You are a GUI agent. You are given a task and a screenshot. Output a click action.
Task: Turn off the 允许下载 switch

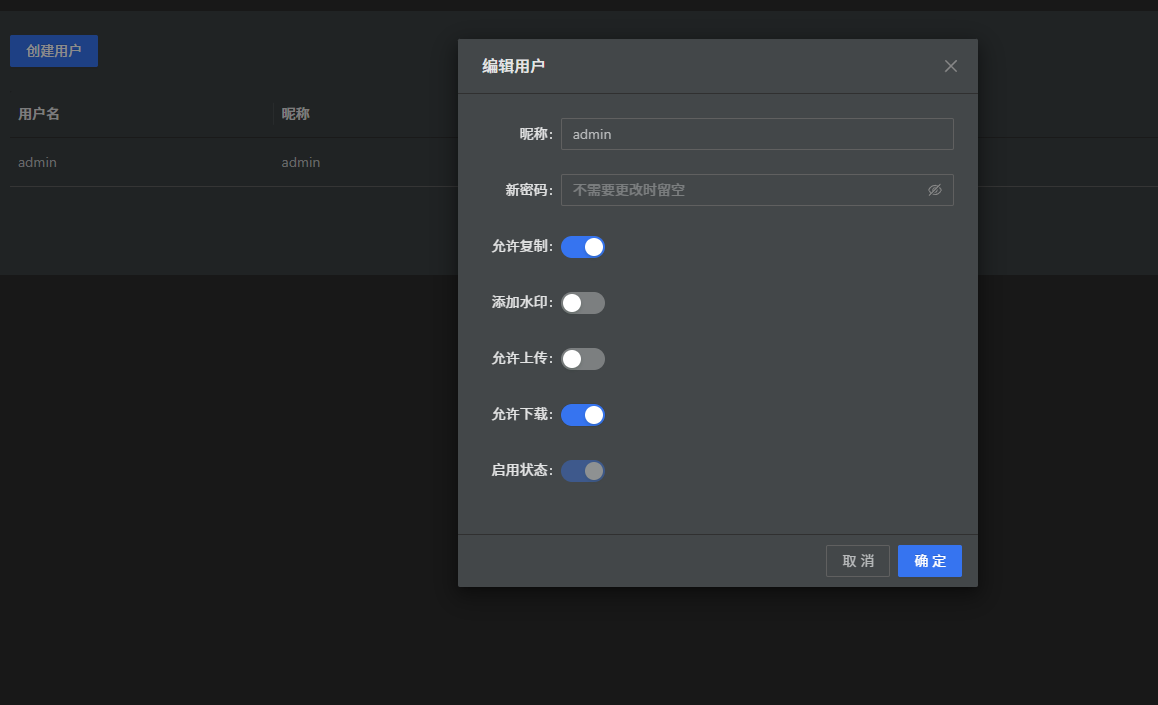point(583,415)
